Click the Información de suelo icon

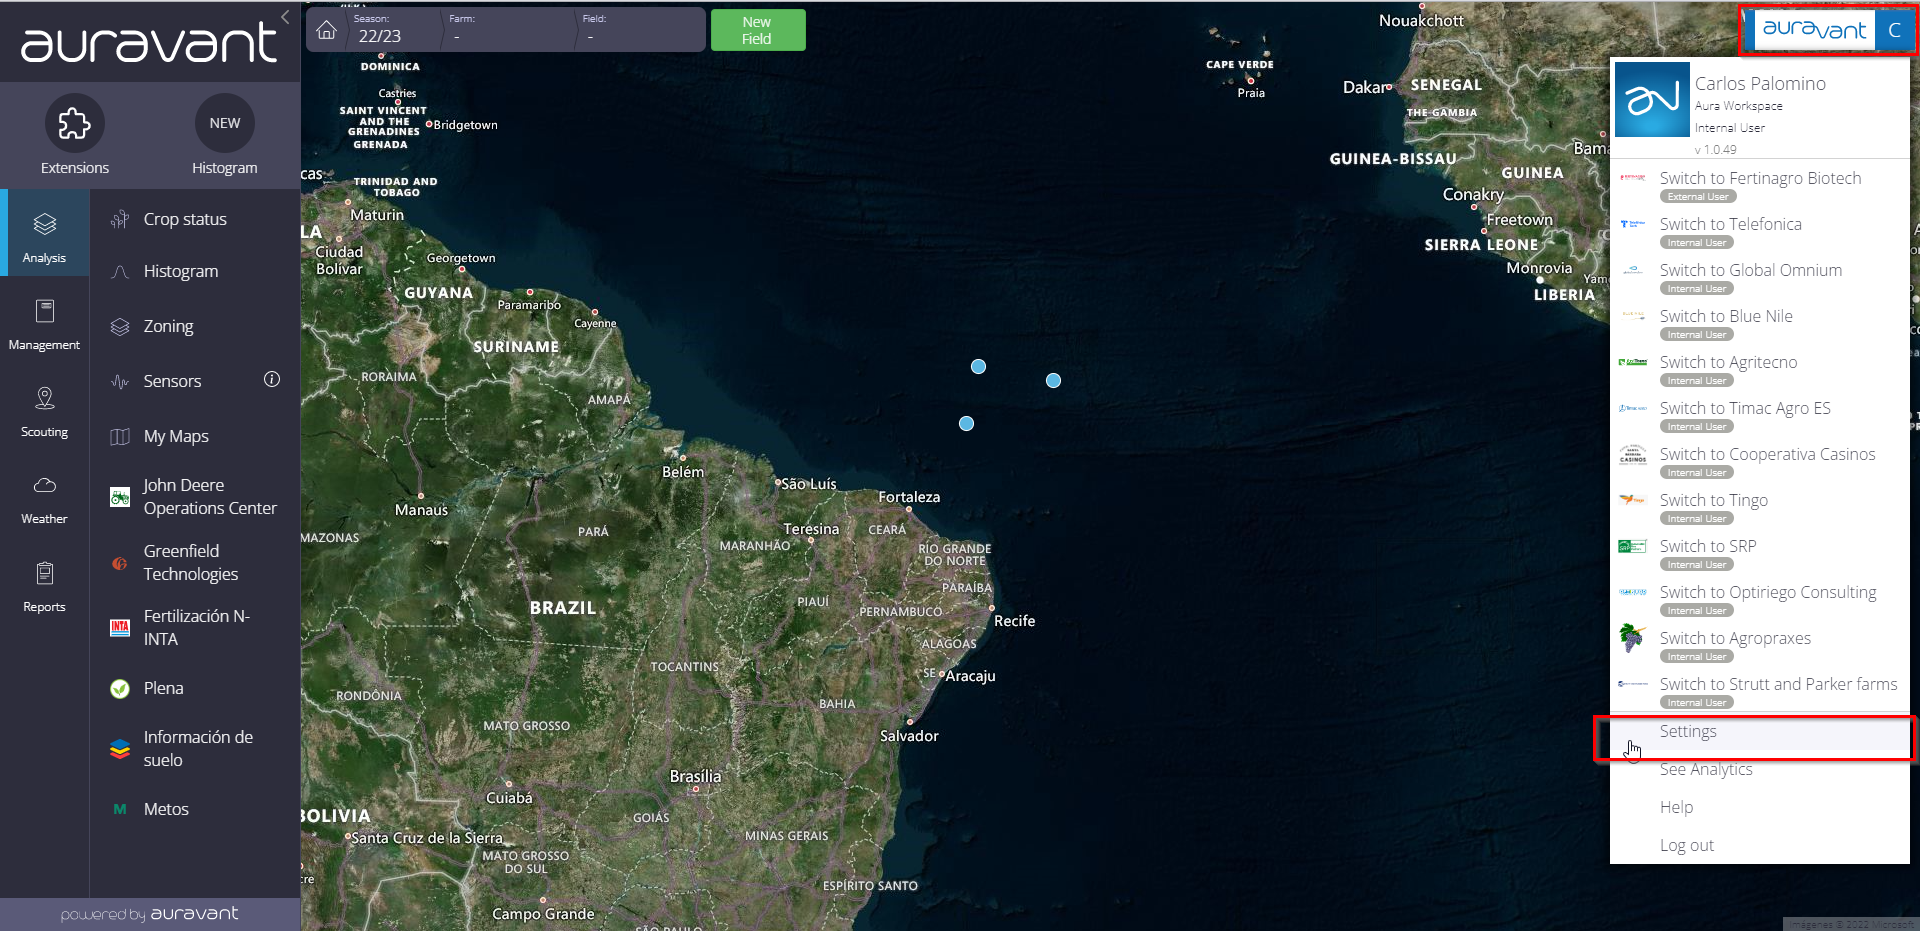(x=120, y=749)
